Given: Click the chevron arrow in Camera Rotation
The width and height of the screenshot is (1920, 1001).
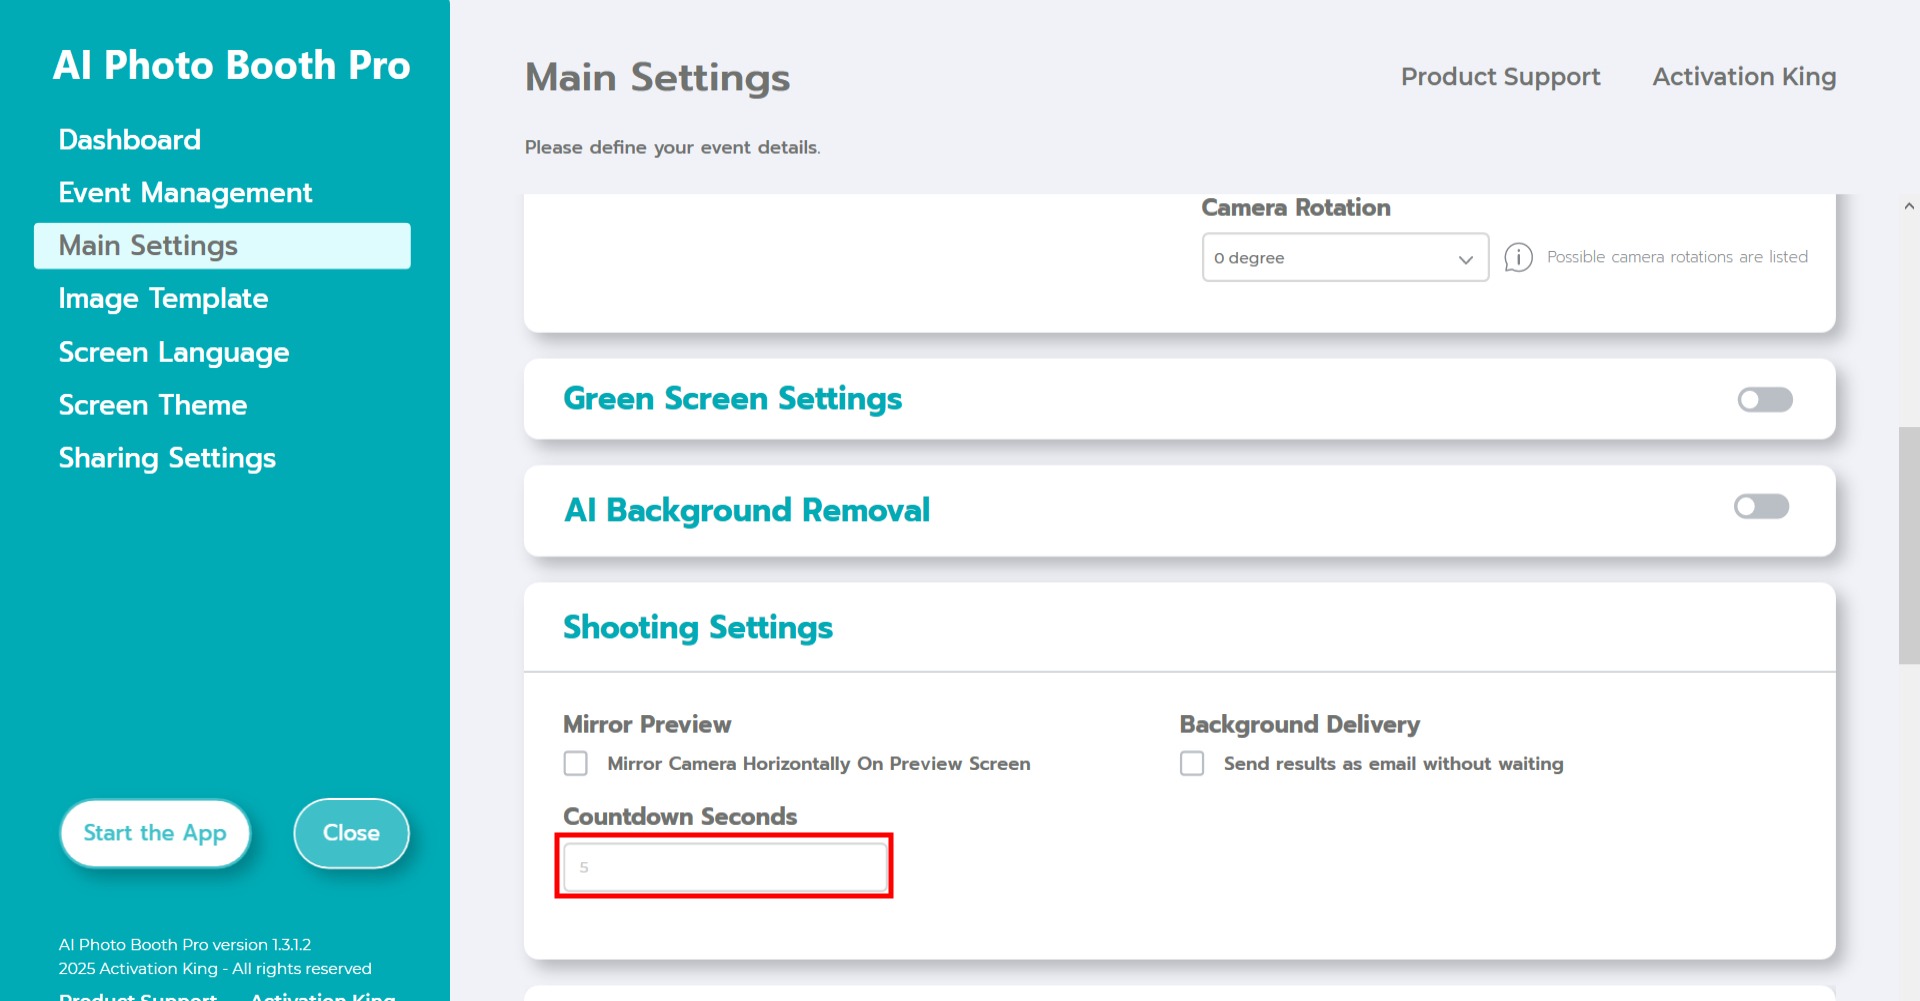Looking at the screenshot, I should coord(1465,259).
